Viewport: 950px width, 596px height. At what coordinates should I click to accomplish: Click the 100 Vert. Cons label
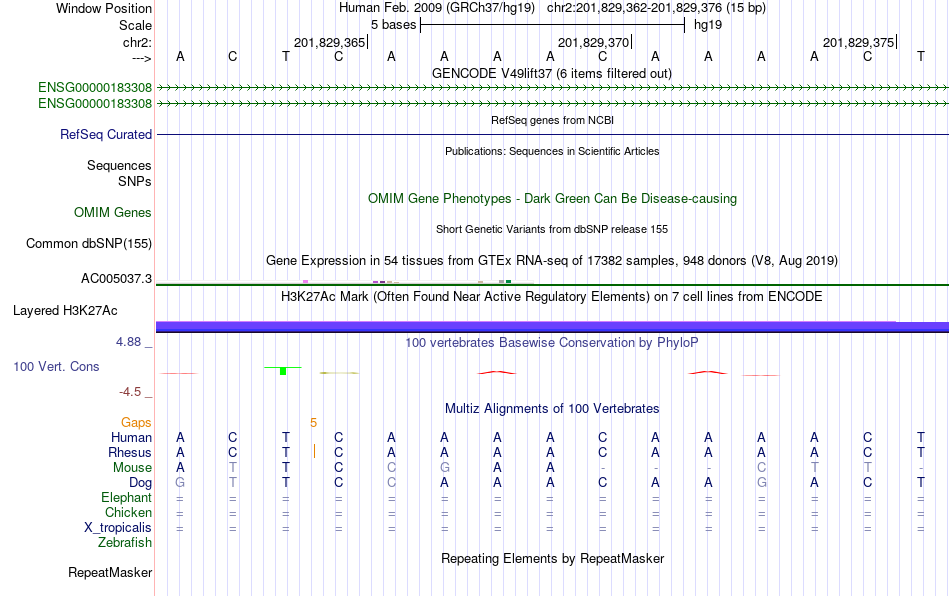pos(56,366)
